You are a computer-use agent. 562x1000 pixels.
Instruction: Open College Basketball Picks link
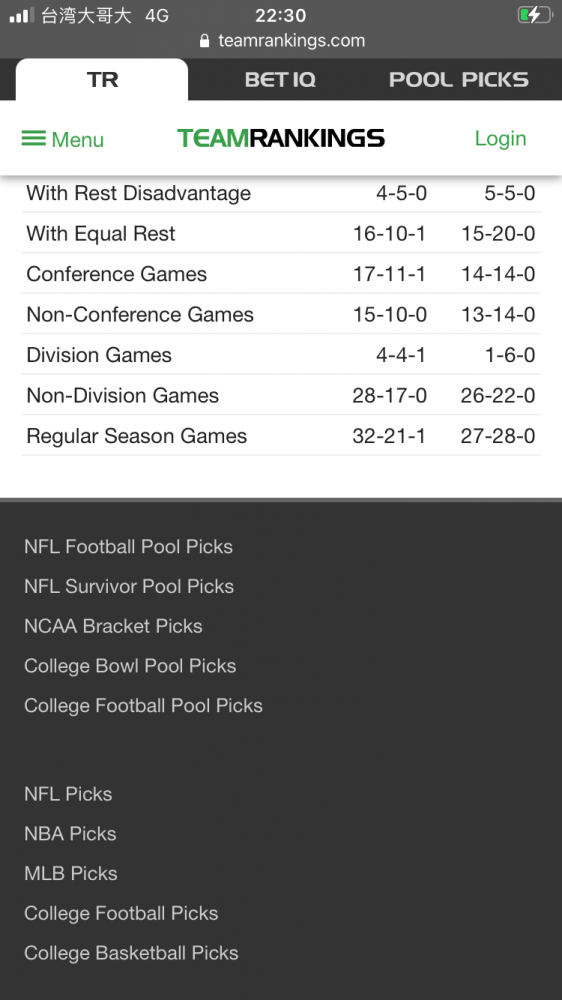click(x=131, y=953)
